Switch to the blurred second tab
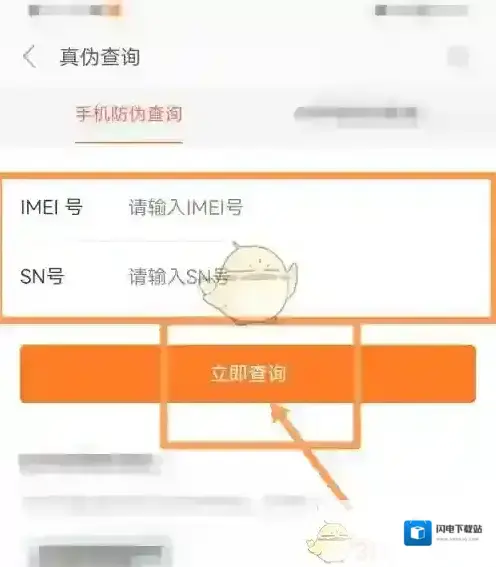Image resolution: width=496 pixels, height=567 pixels. pyautogui.click(x=356, y=116)
